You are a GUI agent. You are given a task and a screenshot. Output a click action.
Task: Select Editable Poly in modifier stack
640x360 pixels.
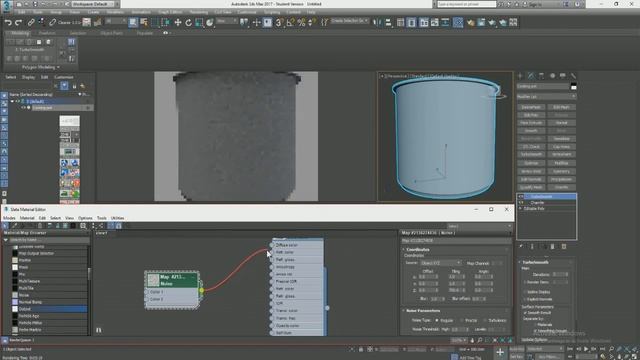[x=534, y=209]
